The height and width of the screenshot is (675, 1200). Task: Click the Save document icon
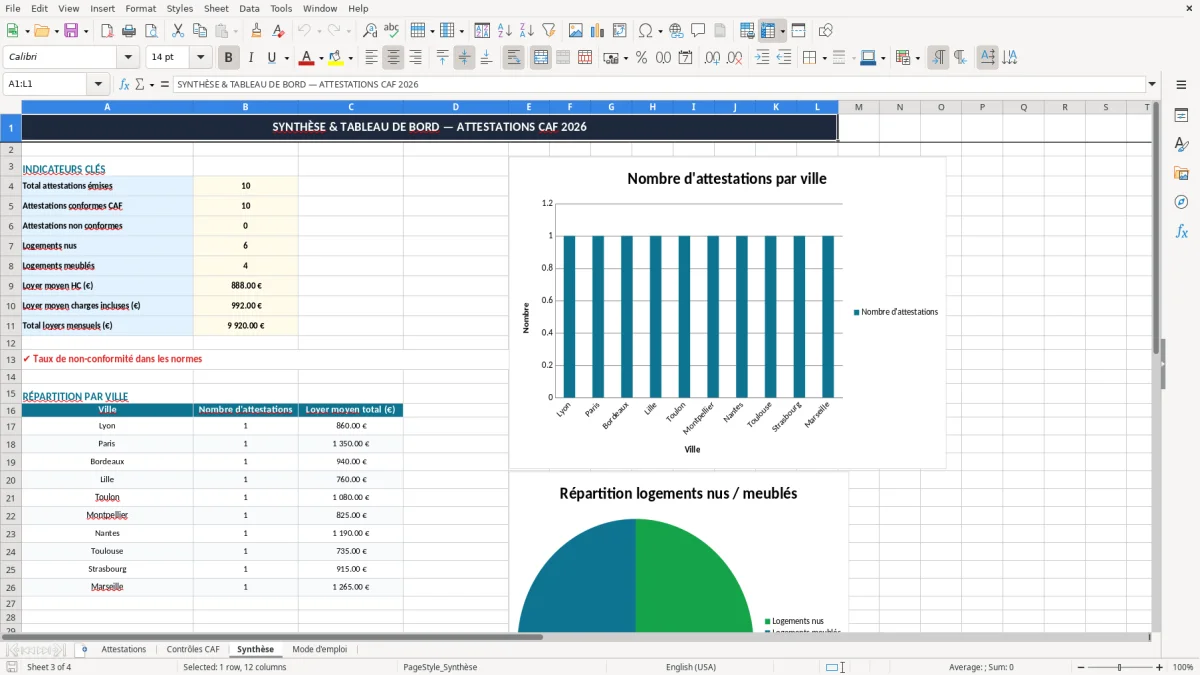[x=71, y=31]
